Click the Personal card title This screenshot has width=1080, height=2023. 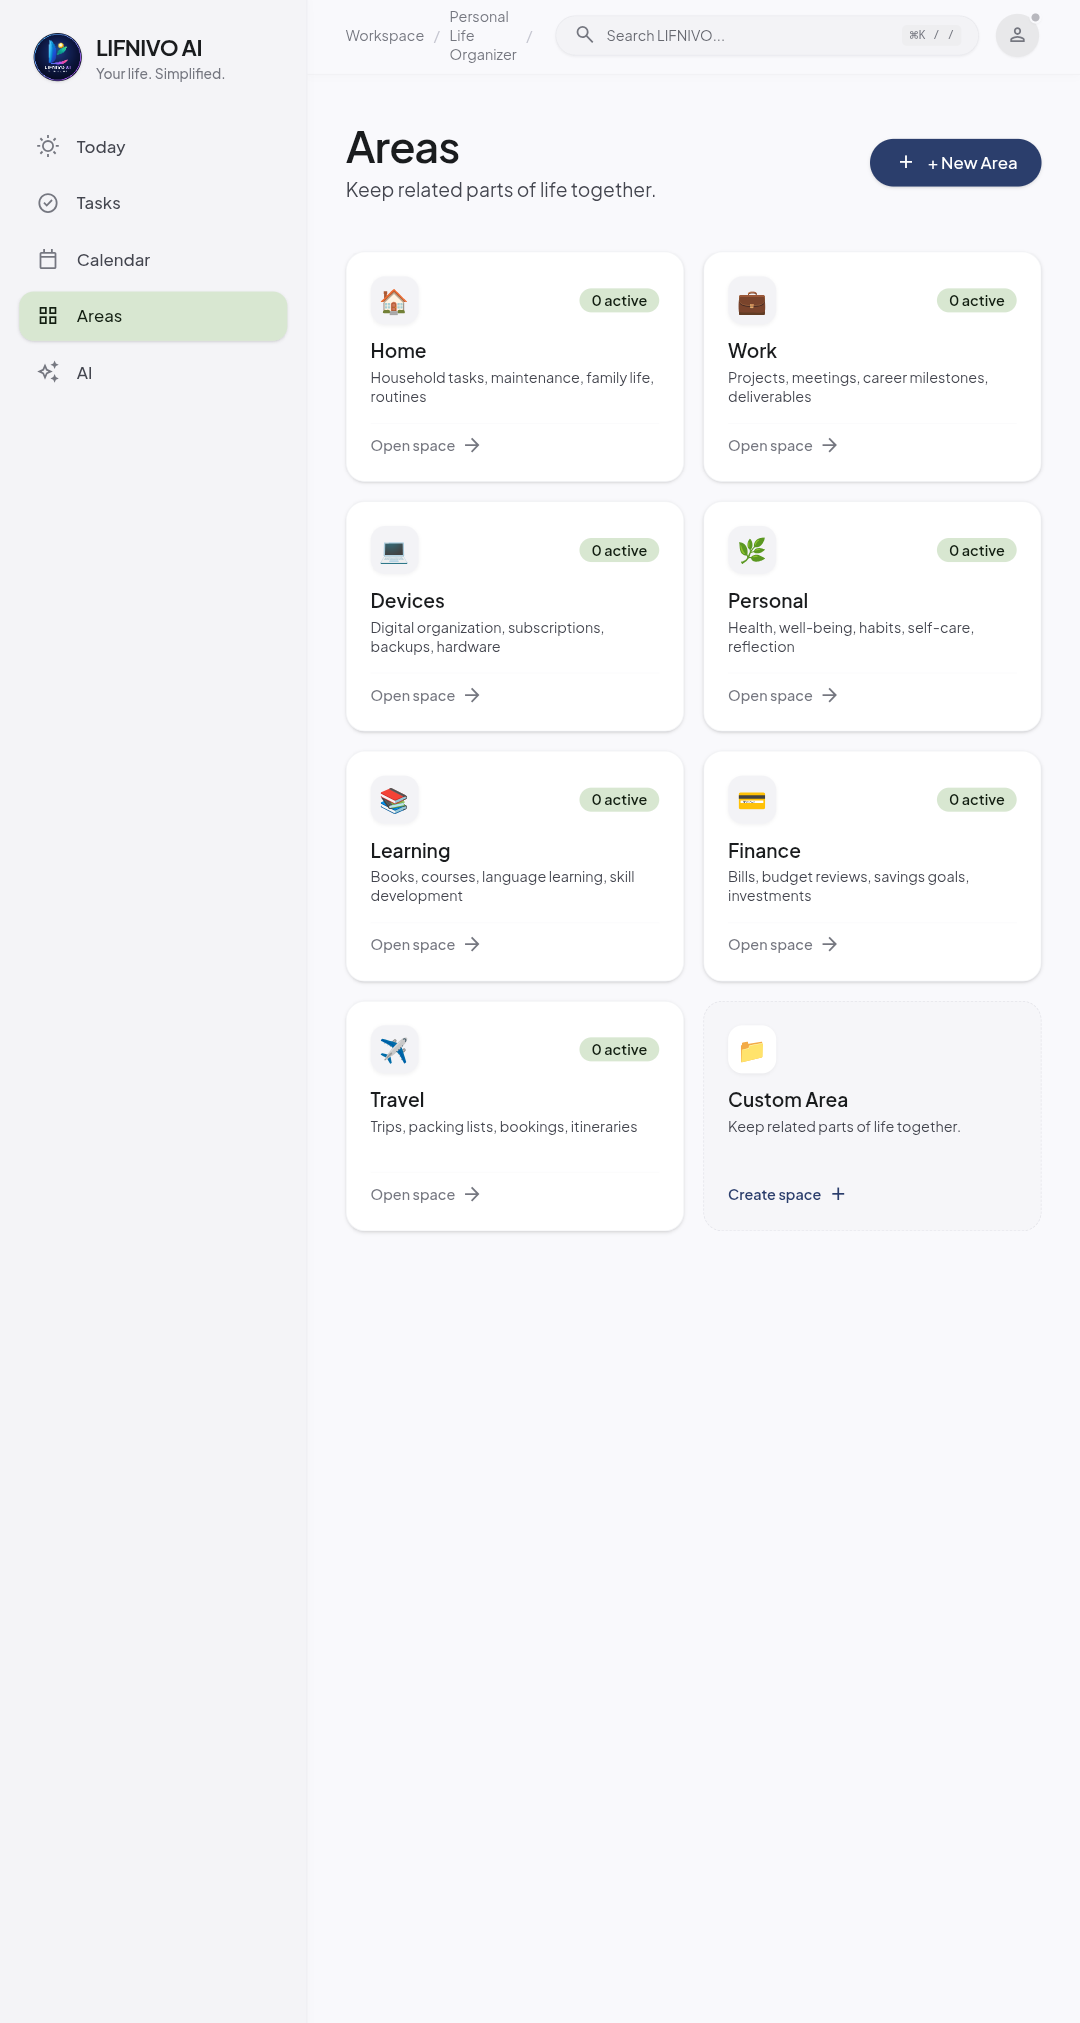tap(768, 601)
